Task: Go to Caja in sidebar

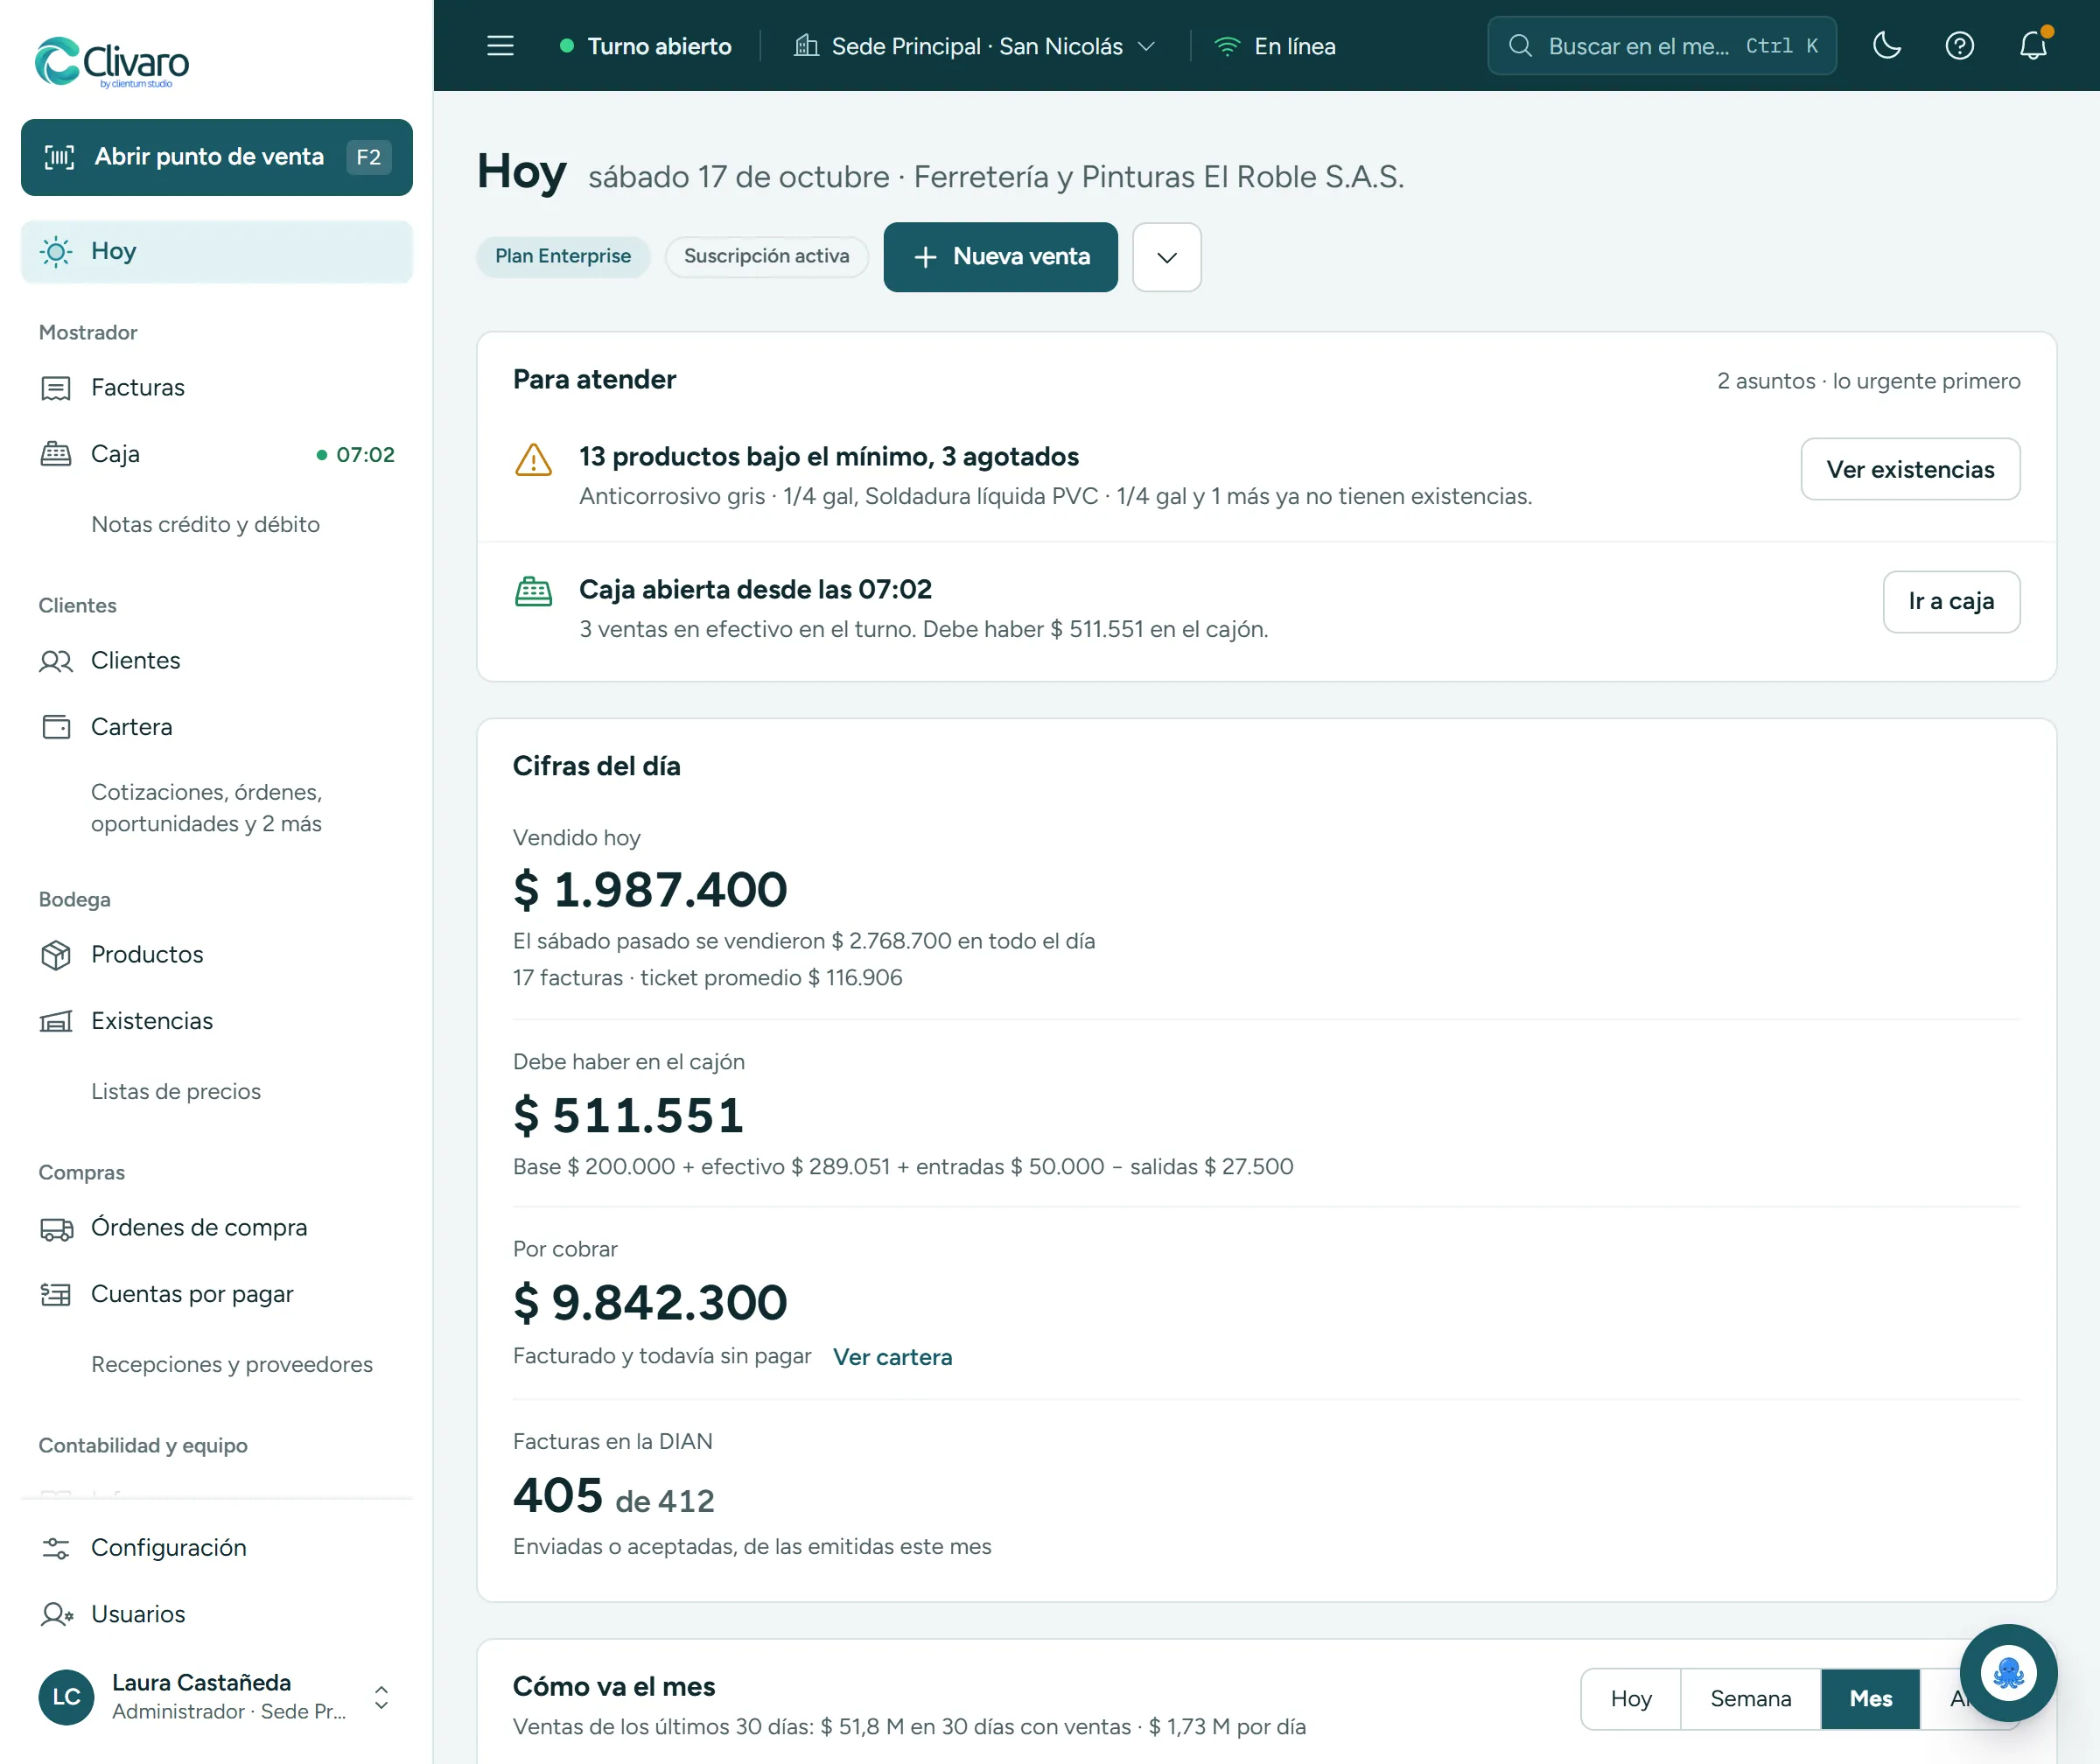Action: click(x=217, y=454)
